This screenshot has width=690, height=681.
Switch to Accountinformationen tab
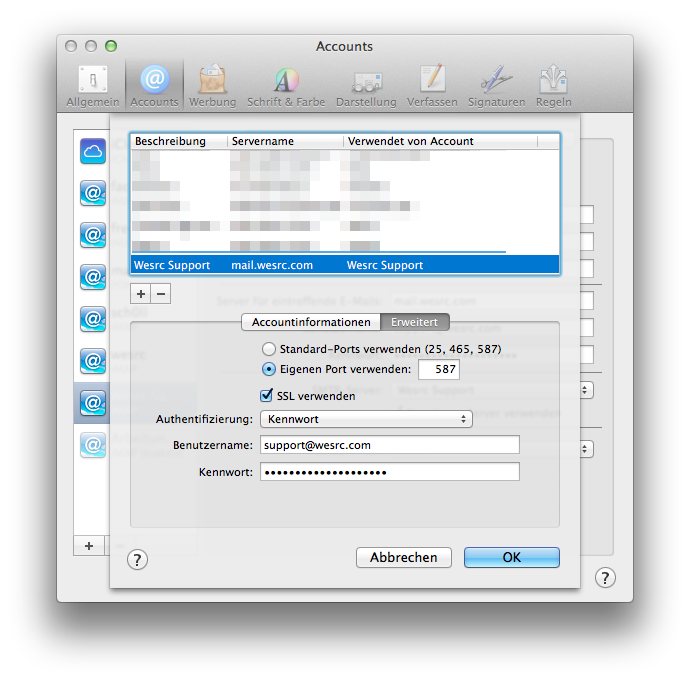[311, 322]
